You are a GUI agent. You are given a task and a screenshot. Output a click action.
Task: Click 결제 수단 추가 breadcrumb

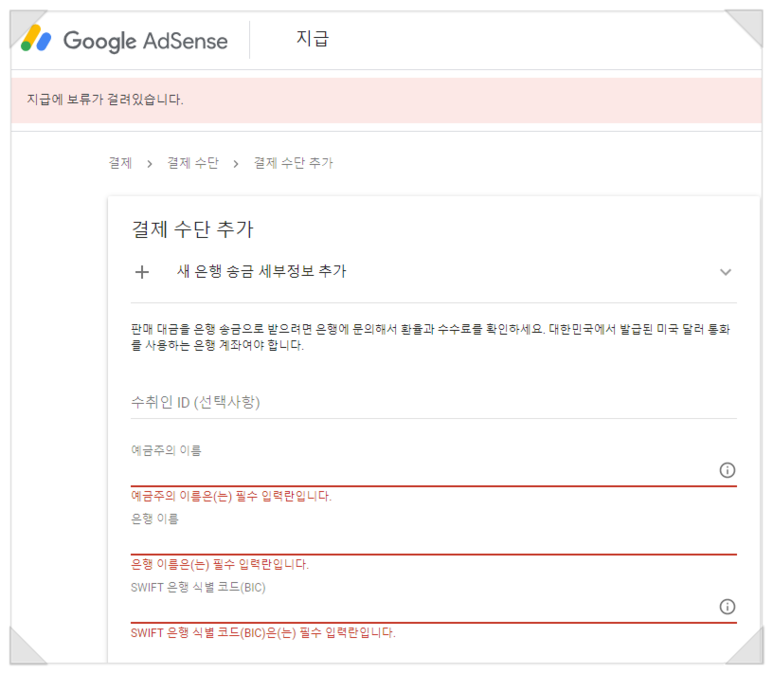pyautogui.click(x=293, y=163)
